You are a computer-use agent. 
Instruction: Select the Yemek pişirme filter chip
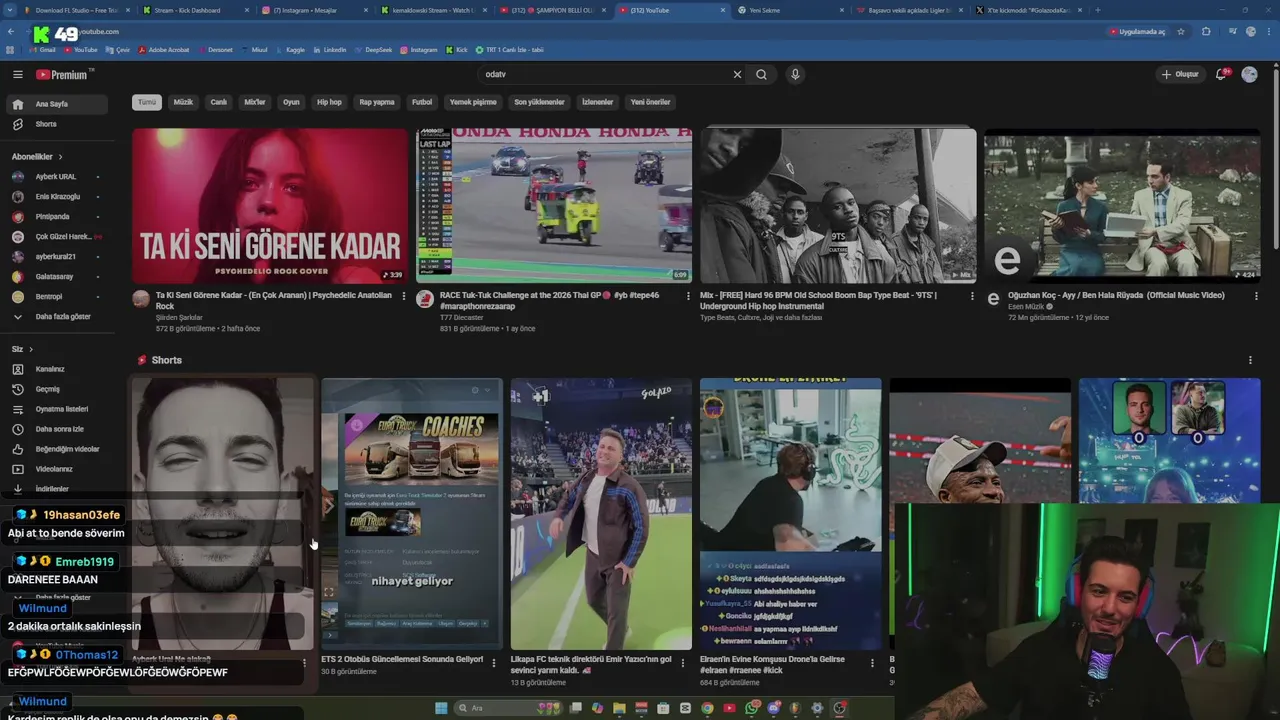tap(473, 102)
